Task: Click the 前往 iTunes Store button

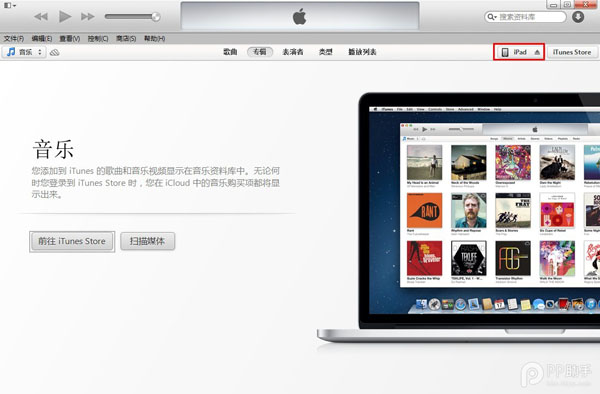Action: coord(72,241)
